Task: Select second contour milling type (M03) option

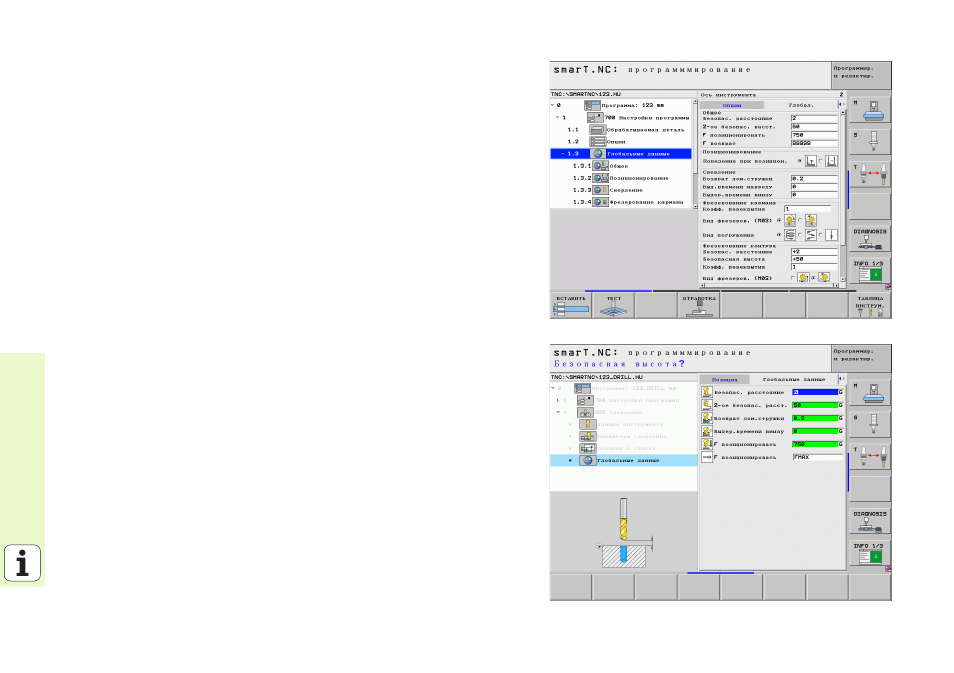Action: click(x=824, y=278)
